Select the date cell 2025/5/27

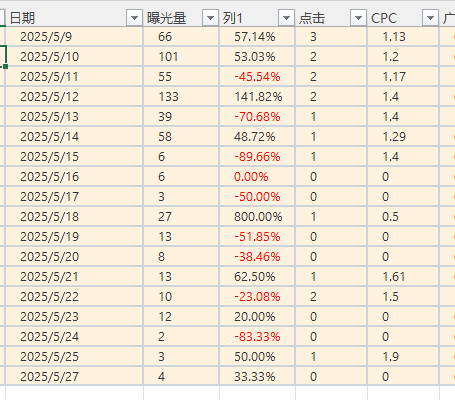coord(74,377)
